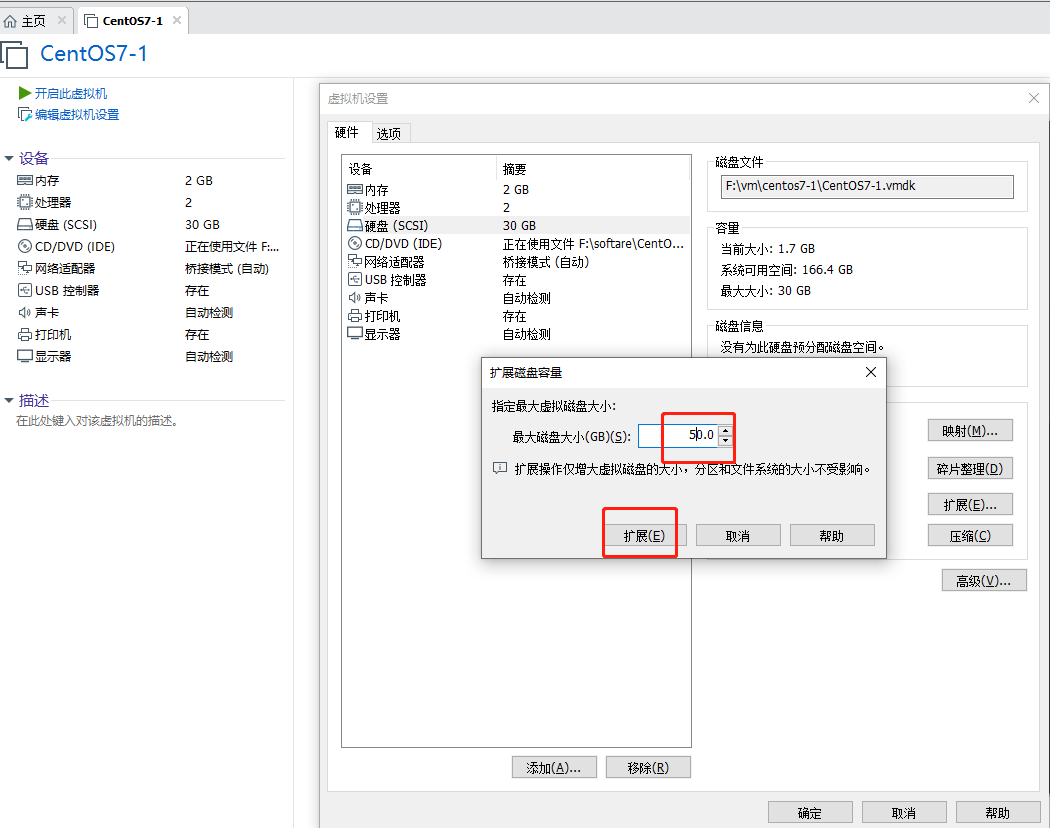Close the 虚拟机设置 window with X
The height and width of the screenshot is (828, 1050).
click(x=1034, y=98)
